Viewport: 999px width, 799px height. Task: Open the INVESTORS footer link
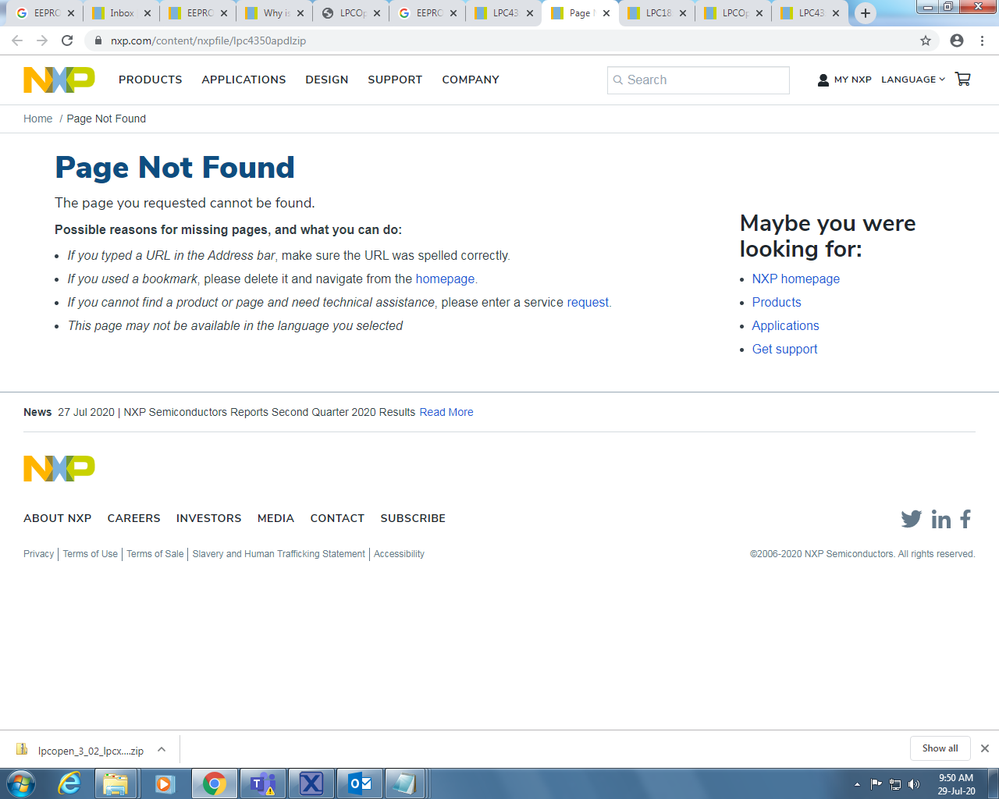(x=209, y=519)
